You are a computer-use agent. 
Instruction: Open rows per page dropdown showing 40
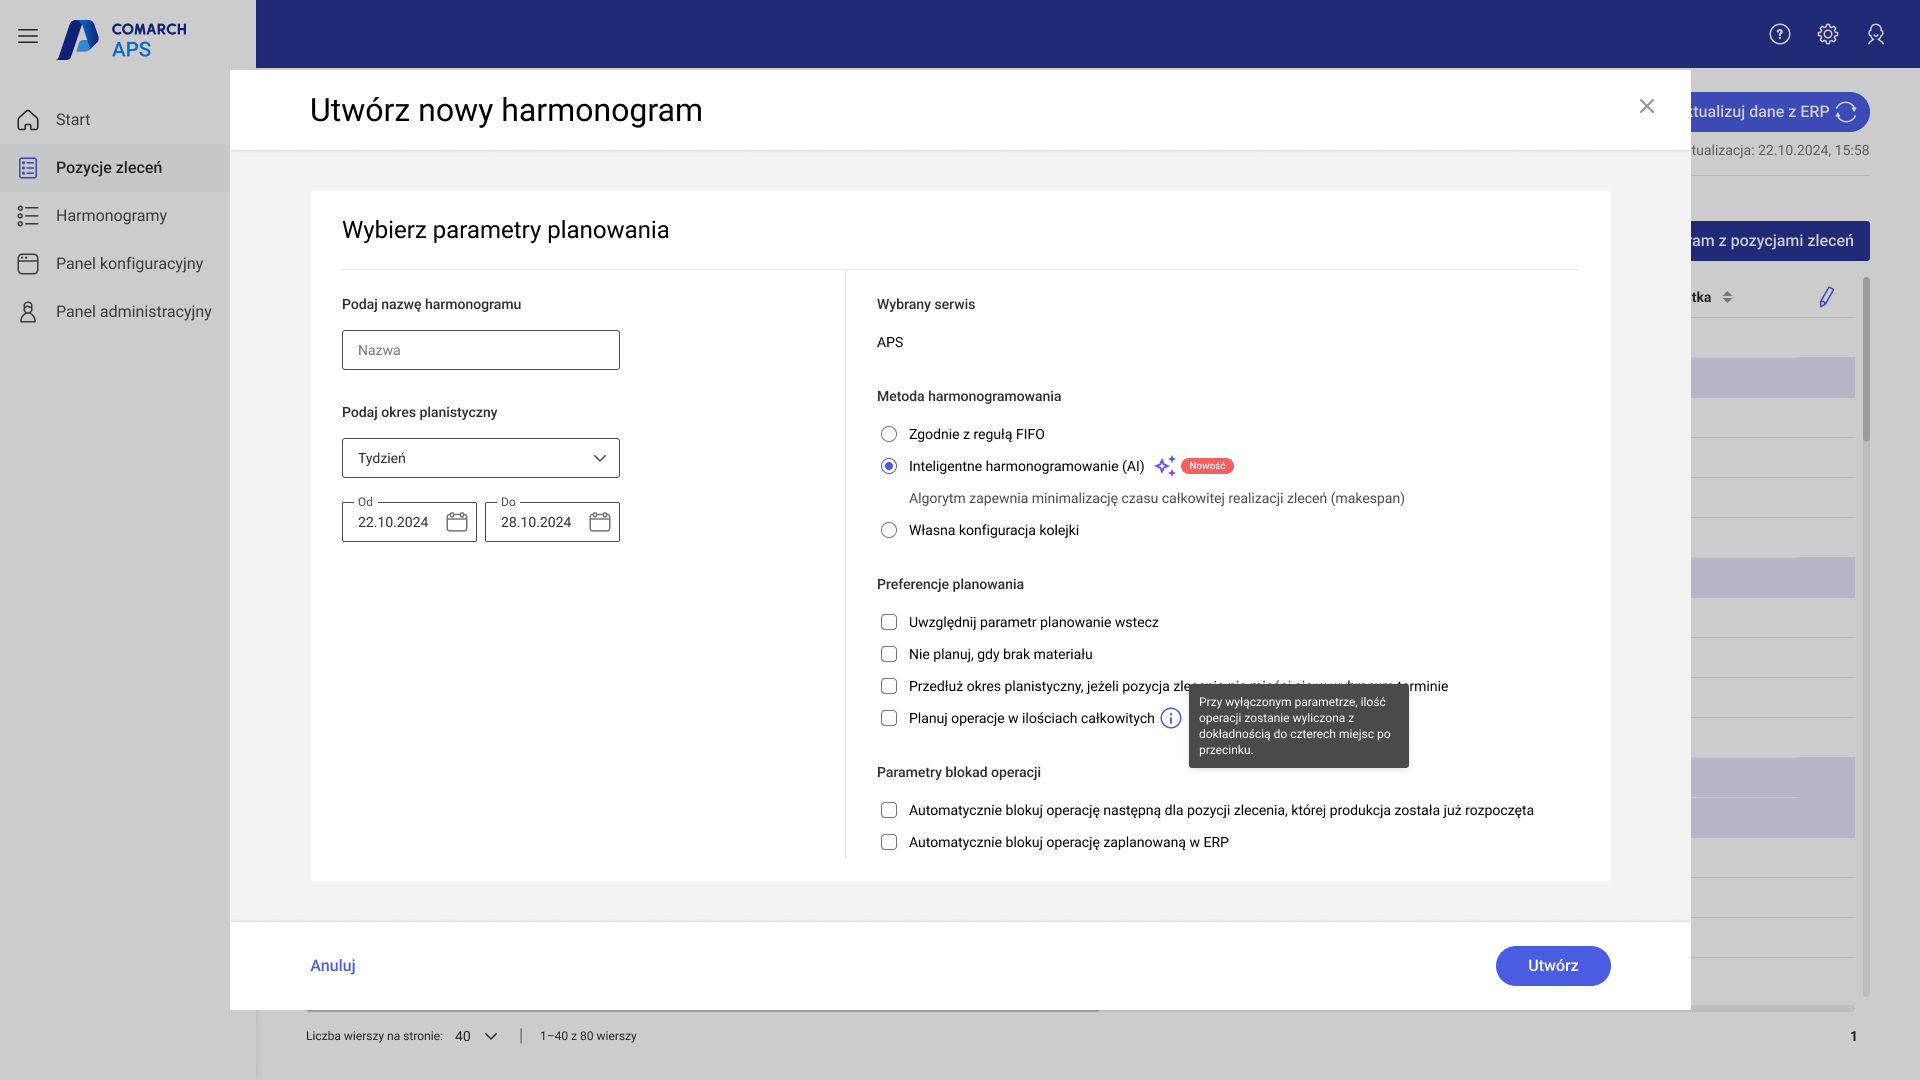click(476, 1036)
